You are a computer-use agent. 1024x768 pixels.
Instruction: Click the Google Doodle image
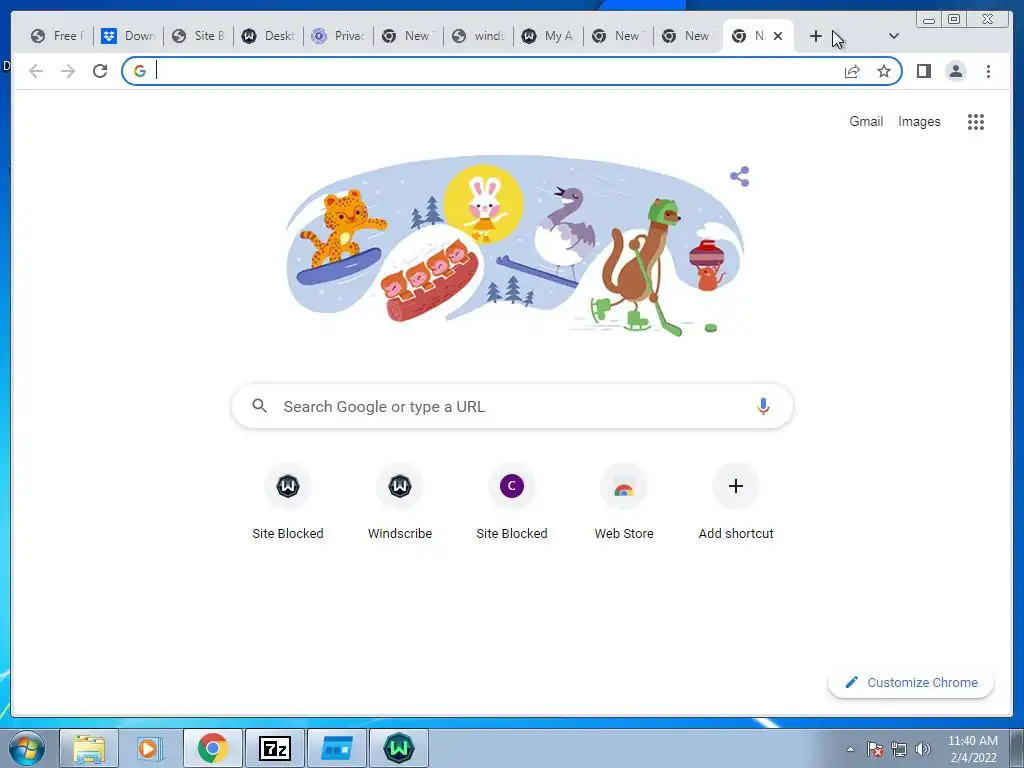[515, 247]
